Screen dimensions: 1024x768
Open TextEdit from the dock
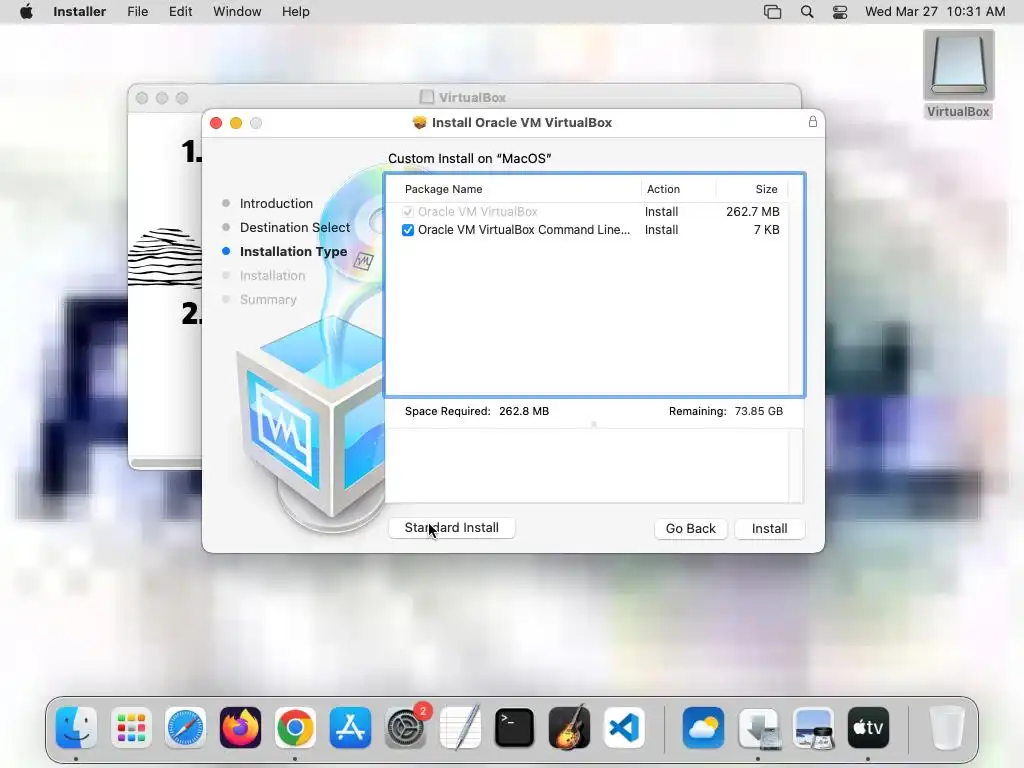click(x=460, y=728)
